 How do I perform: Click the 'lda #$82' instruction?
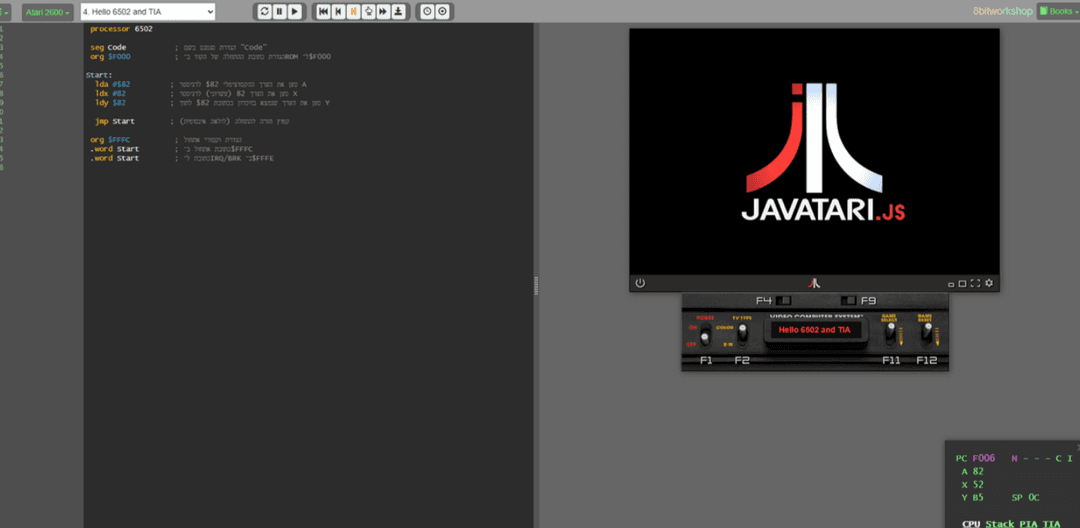click(113, 84)
